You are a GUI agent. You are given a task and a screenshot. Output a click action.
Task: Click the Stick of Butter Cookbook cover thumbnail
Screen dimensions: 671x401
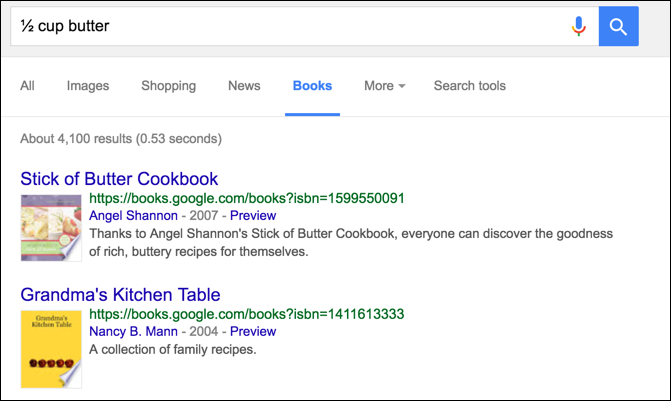(51, 228)
